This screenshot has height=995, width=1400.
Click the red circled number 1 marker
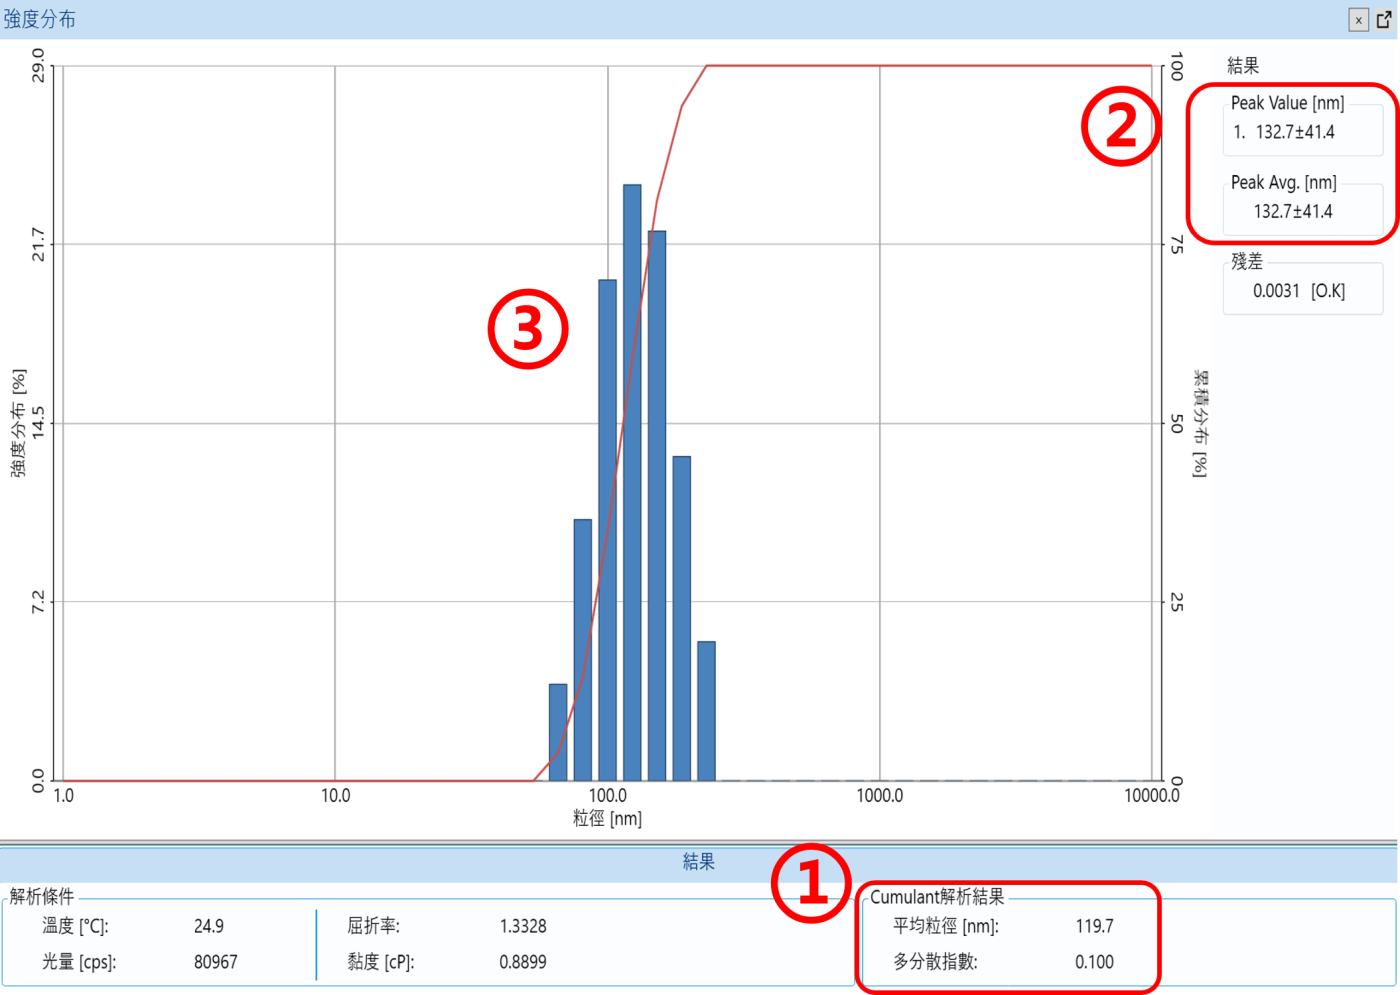[810, 884]
